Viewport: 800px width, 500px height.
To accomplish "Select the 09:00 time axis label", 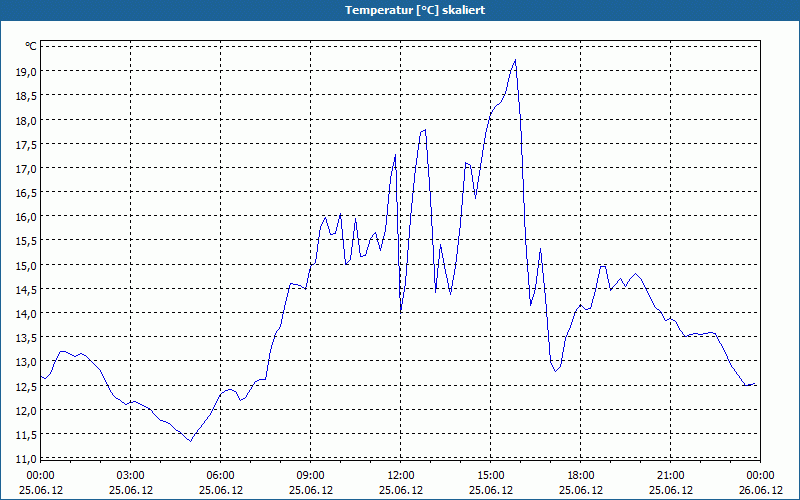I will (x=311, y=476).
